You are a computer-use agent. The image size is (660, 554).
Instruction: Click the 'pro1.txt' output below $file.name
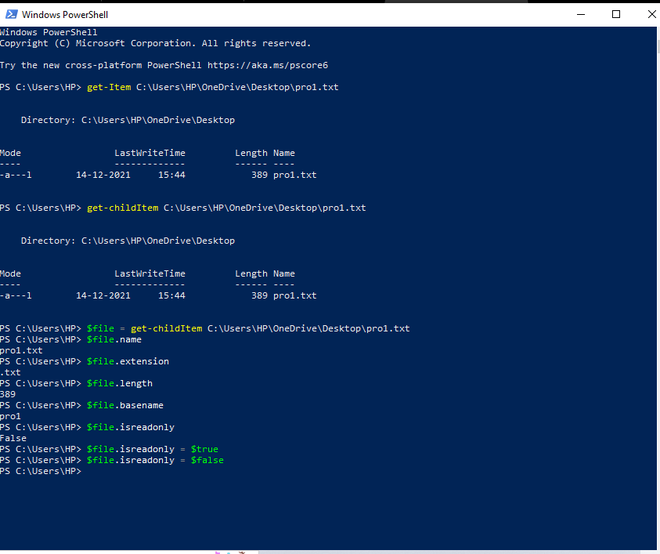tap(21, 350)
